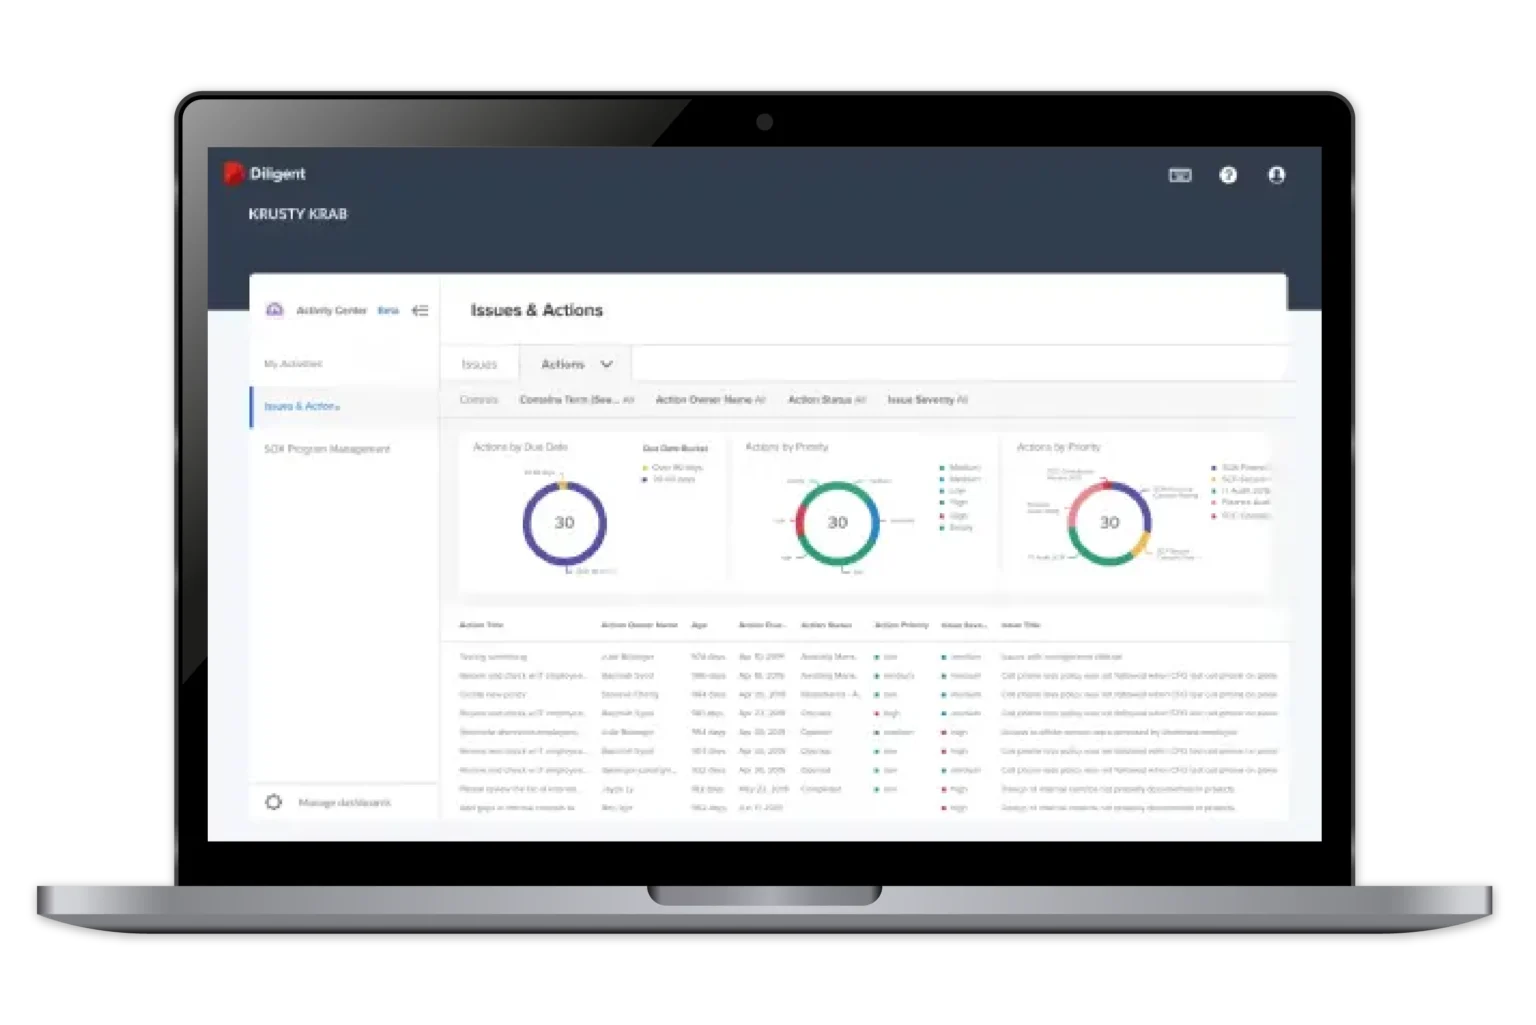Open the user profile account icon
Image resolution: width=1536 pixels, height=1025 pixels.
(x=1276, y=175)
